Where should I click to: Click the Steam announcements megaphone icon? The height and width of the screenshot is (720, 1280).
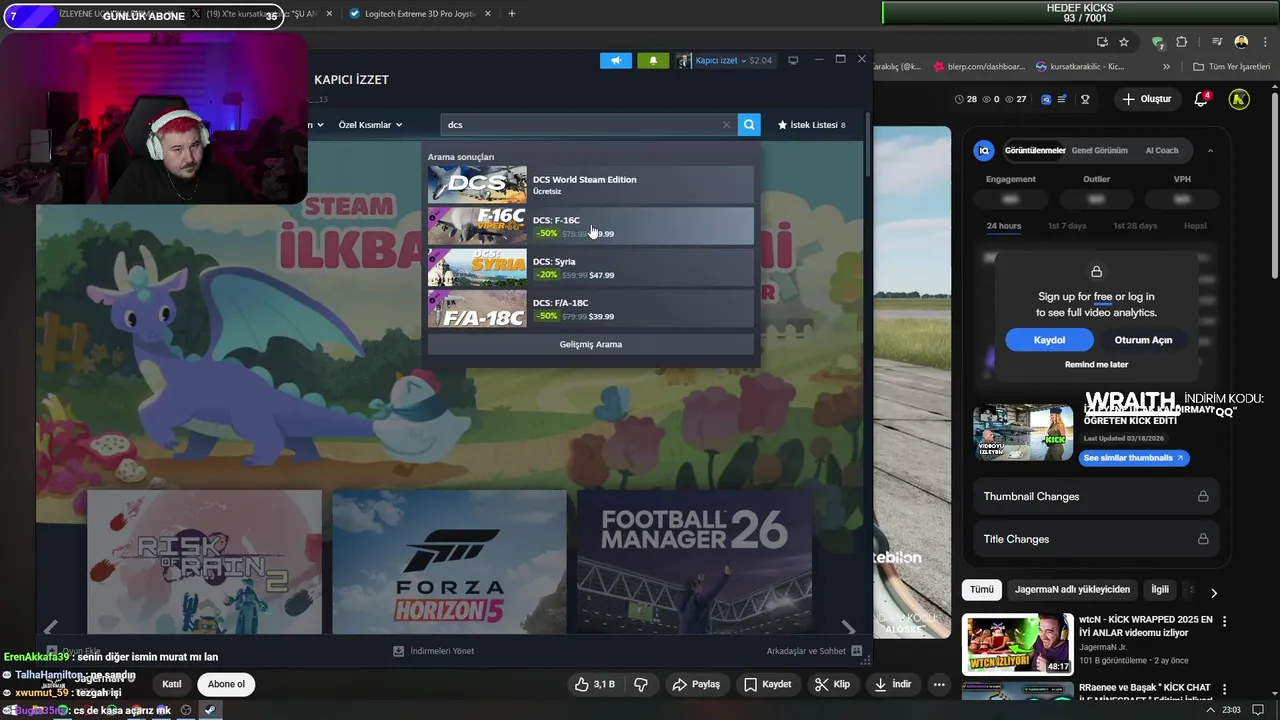[616, 60]
